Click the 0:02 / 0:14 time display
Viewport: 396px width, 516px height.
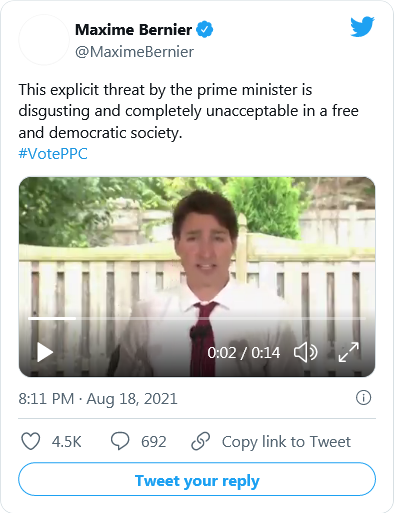[244, 353]
